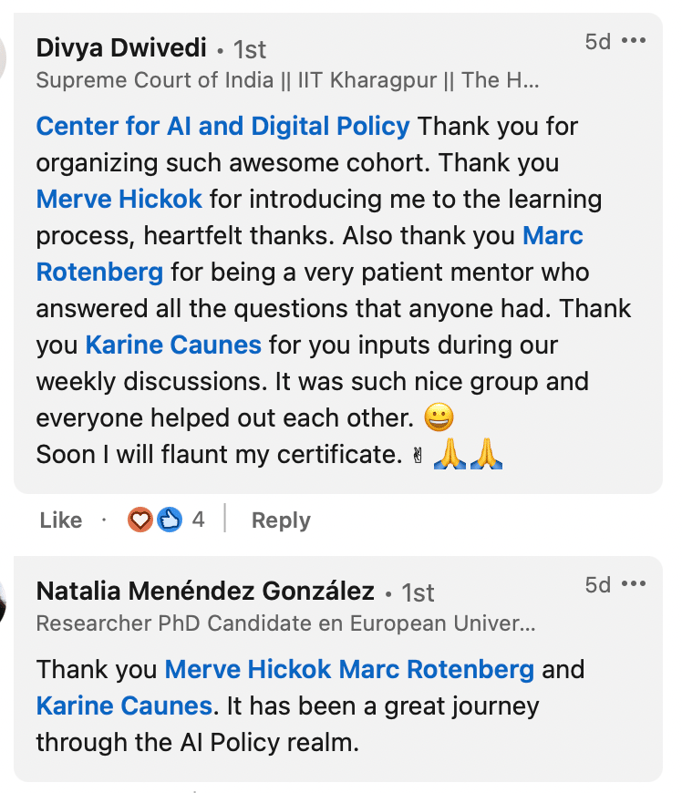Open more options on Natalia's comment
Image resolution: width=682 pixels, height=793 pixels.
[634, 584]
